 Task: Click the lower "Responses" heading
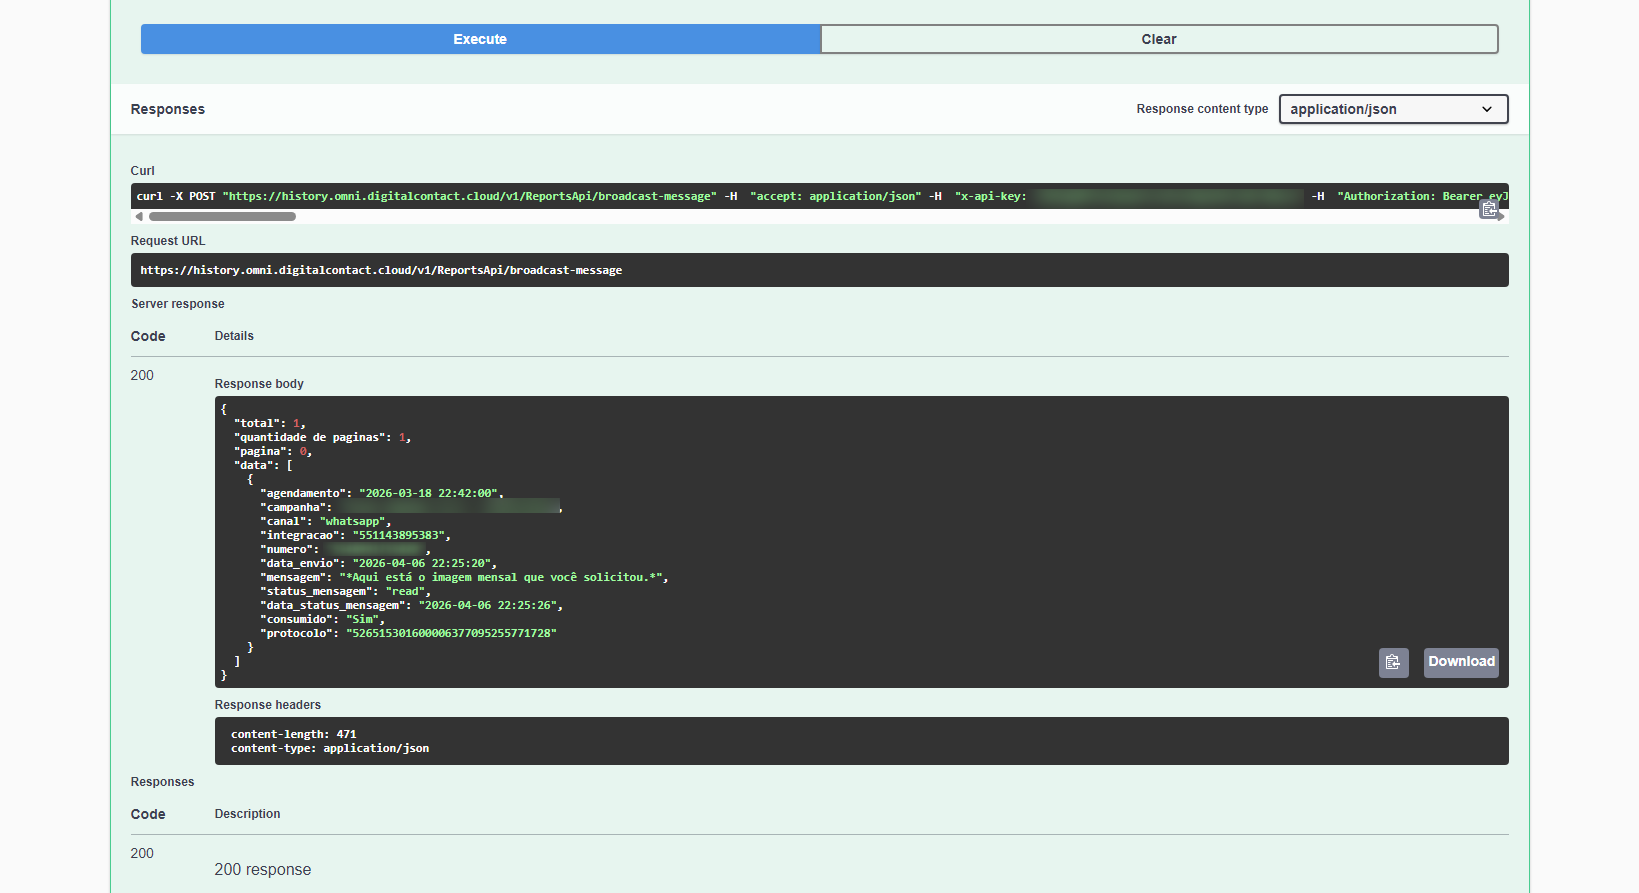[x=162, y=782]
